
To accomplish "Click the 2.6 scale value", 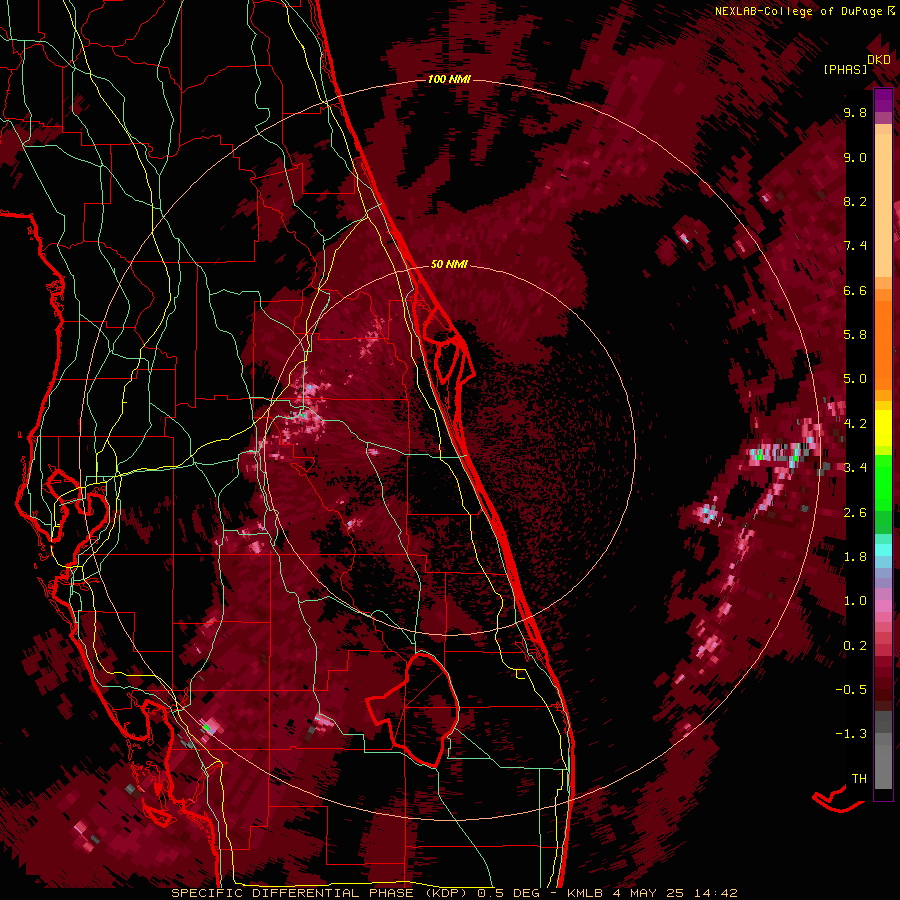I will click(x=855, y=513).
